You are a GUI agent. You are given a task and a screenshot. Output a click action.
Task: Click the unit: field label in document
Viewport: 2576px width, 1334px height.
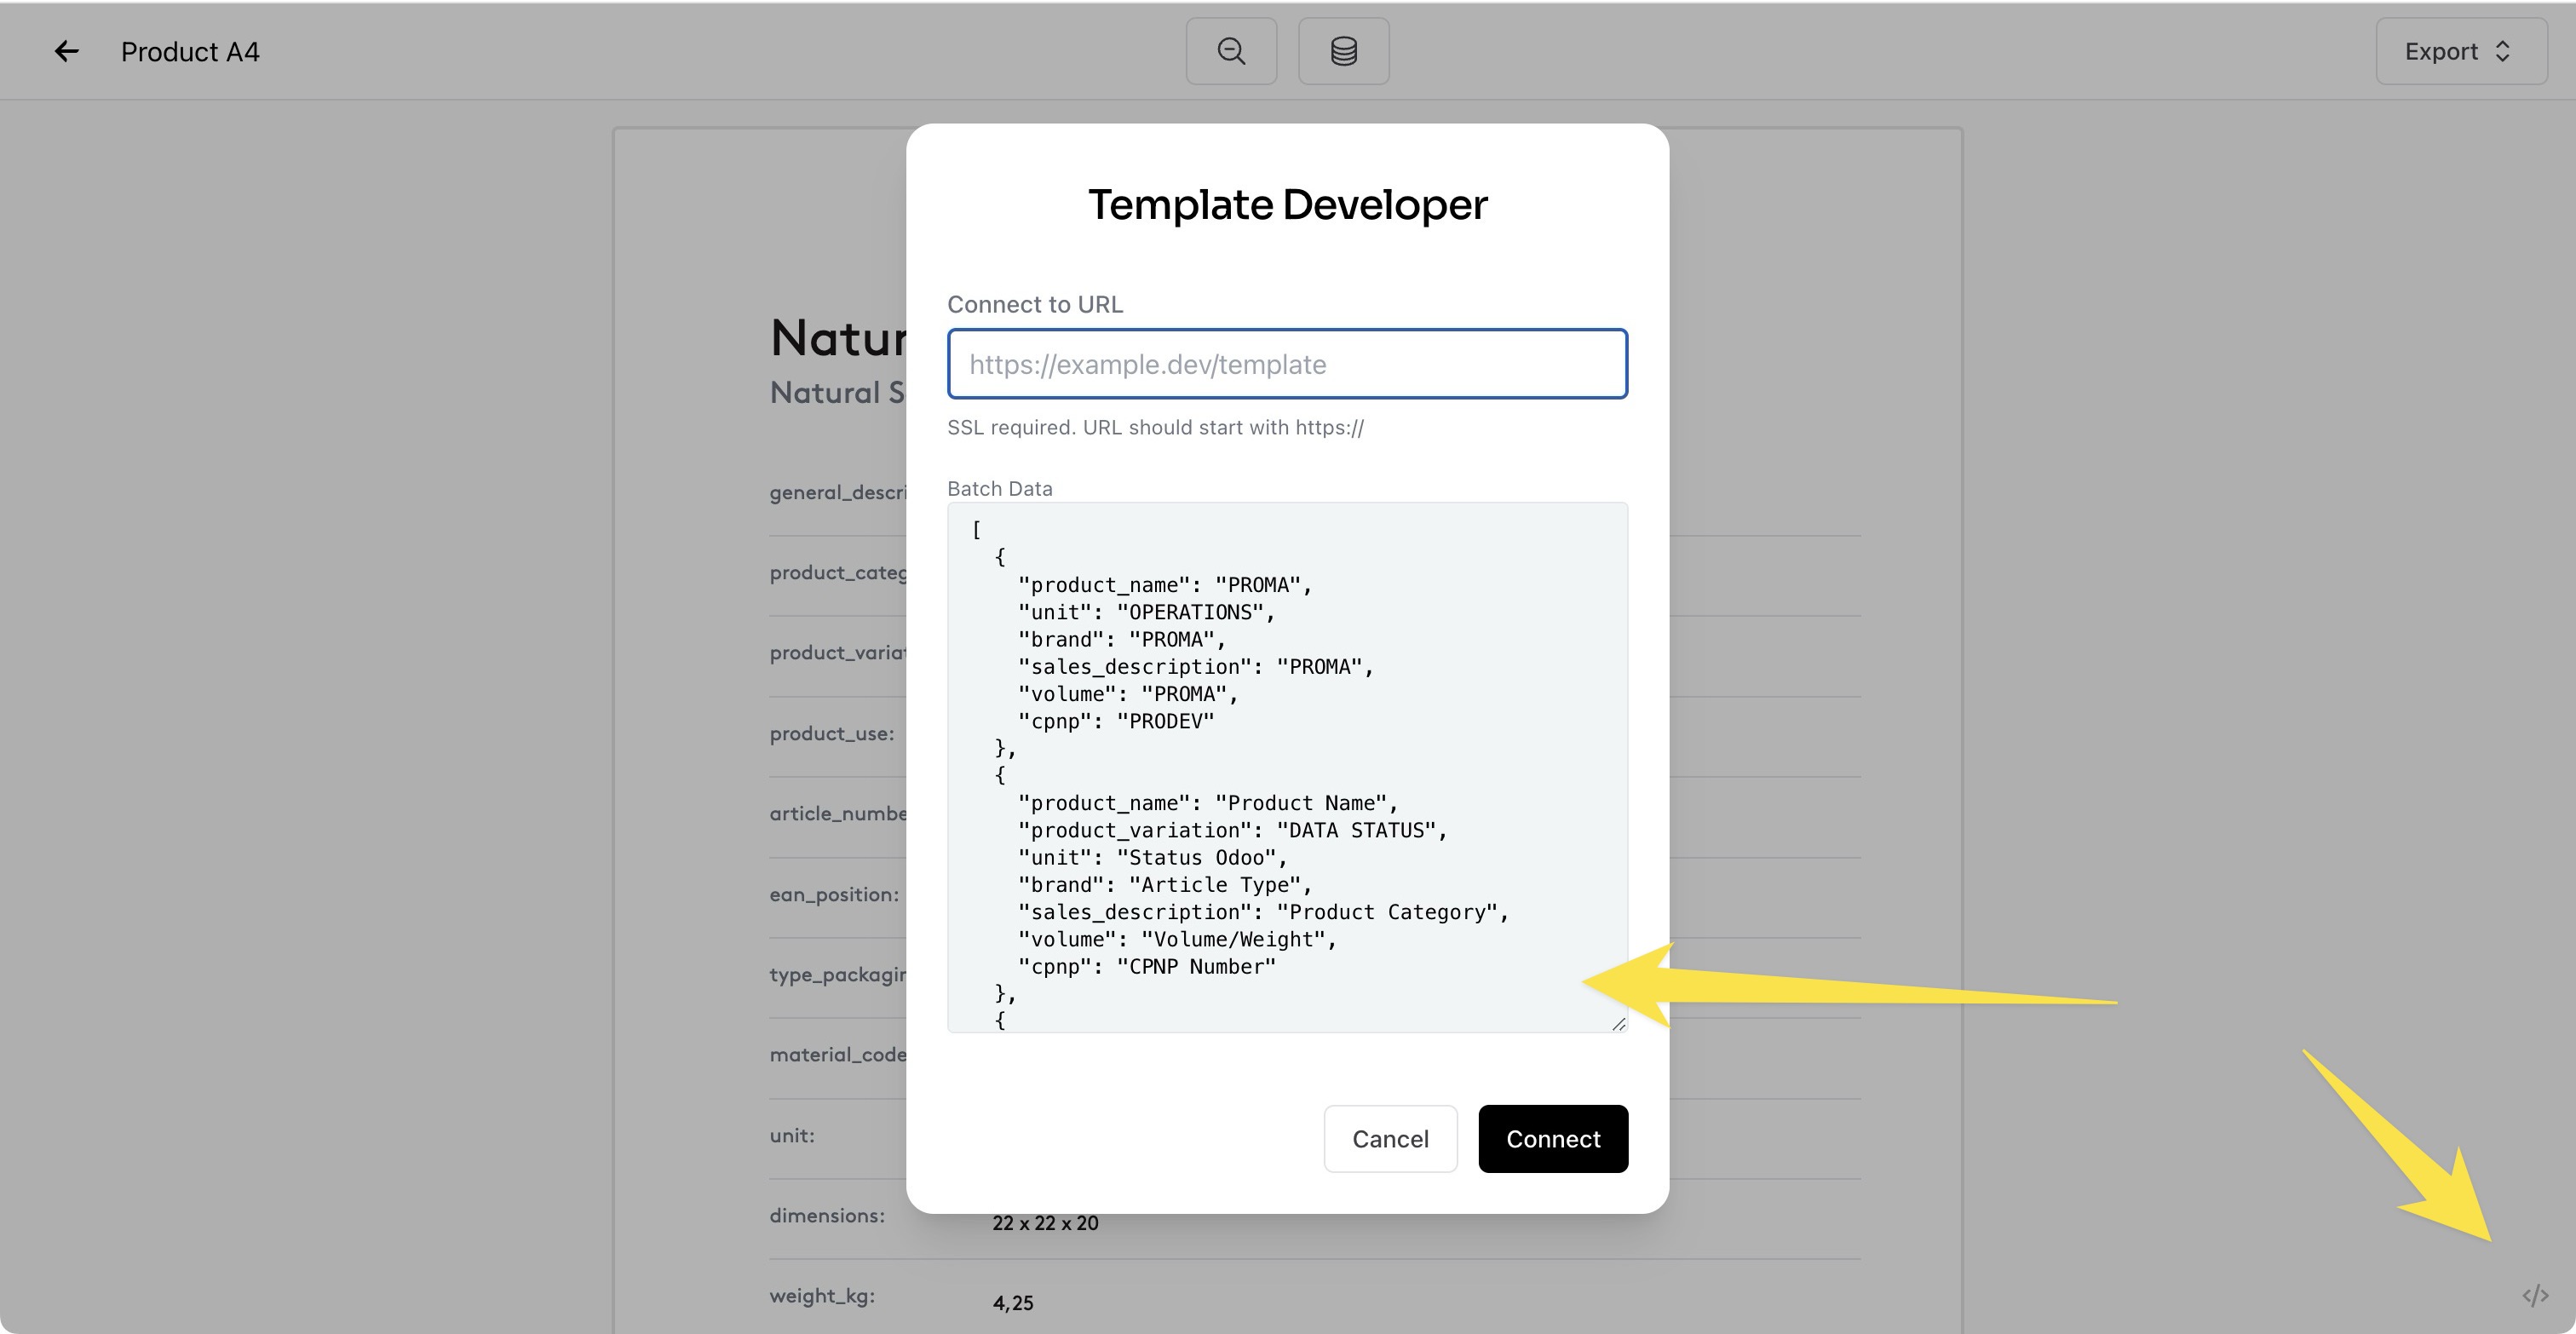(x=792, y=1136)
